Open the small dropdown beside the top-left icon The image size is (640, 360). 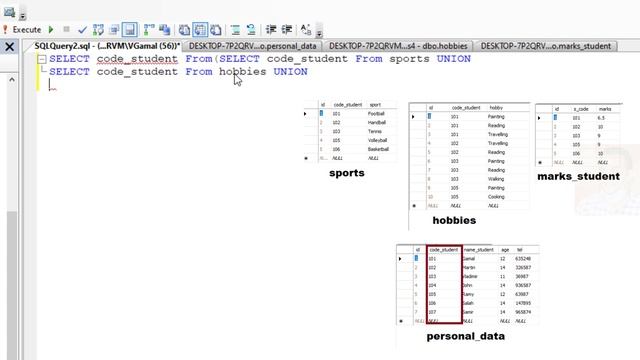(22, 16)
